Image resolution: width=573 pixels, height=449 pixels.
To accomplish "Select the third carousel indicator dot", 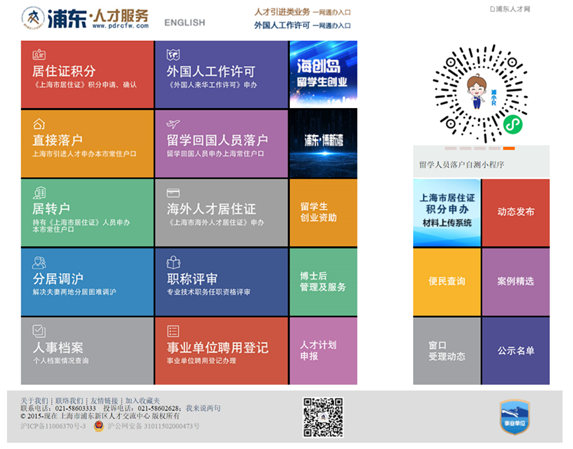I will click(480, 148).
